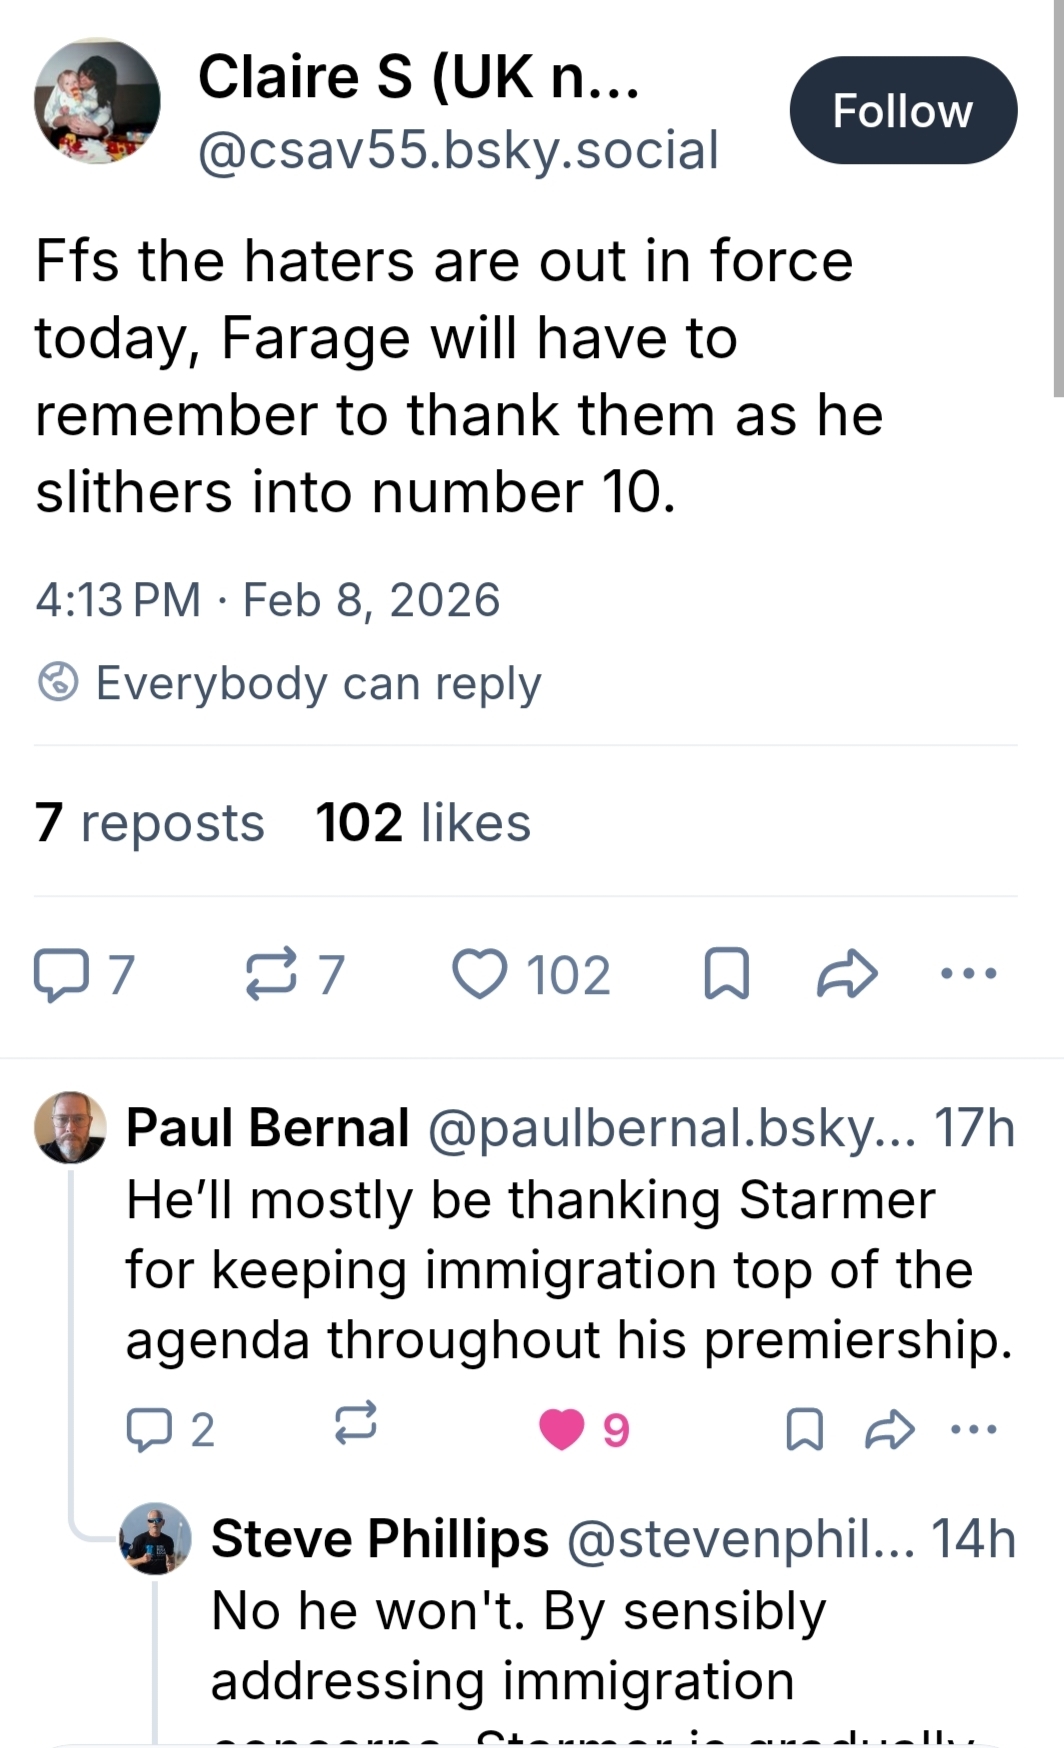Bookmark Claire S's main post
1064x1748 pixels.
pyautogui.click(x=727, y=975)
